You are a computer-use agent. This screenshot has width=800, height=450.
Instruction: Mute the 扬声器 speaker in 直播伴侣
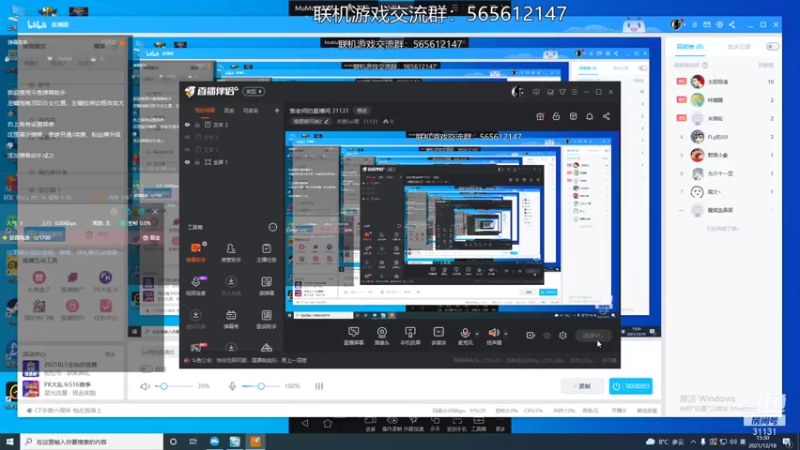click(x=493, y=336)
